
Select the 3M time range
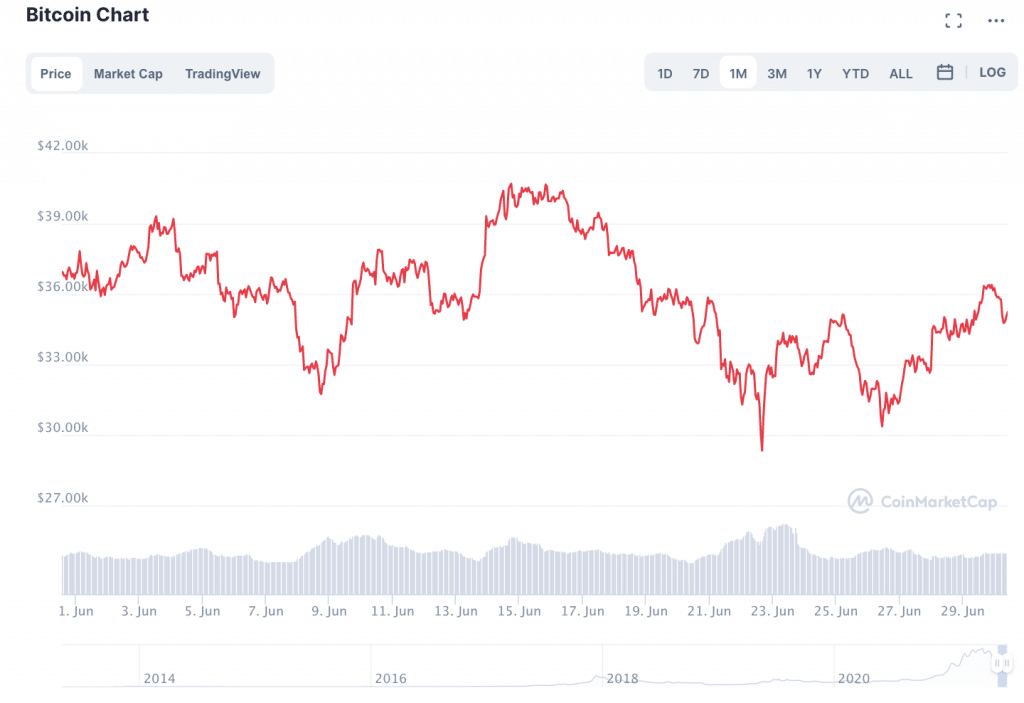click(x=777, y=74)
